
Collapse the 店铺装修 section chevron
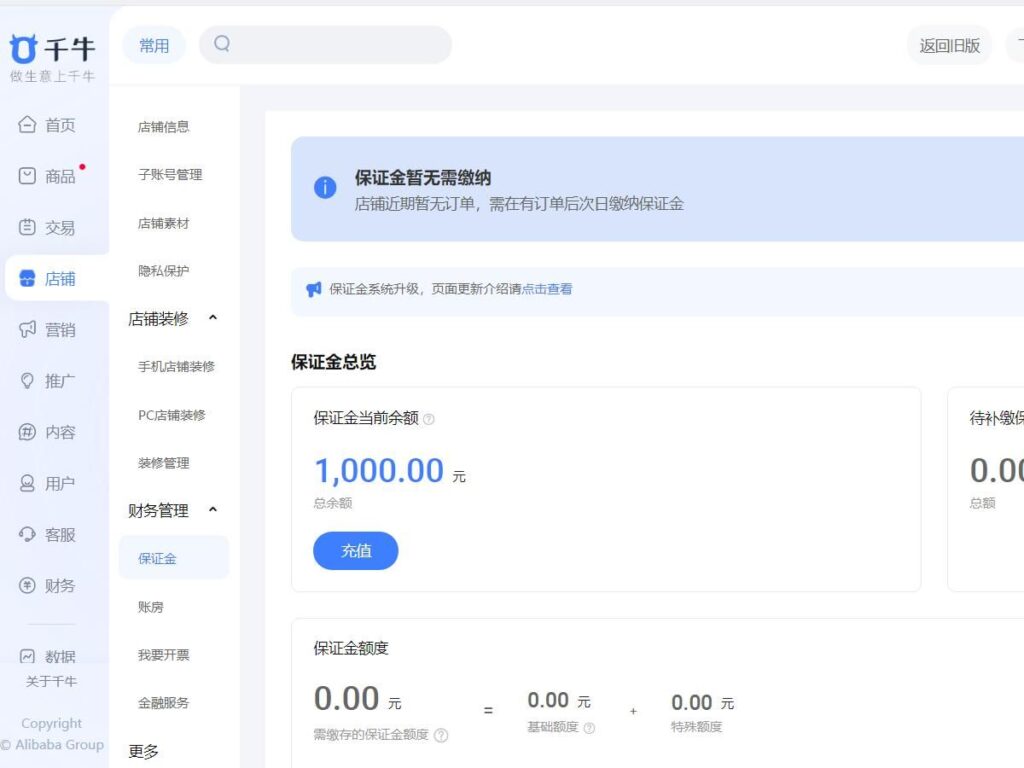pyautogui.click(x=212, y=318)
